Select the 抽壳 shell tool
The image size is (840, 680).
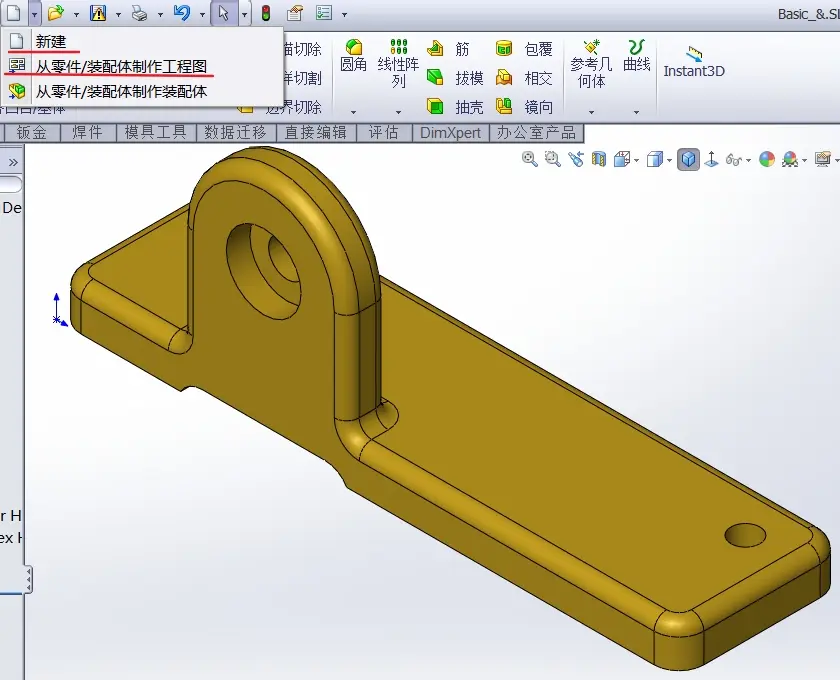click(455, 107)
